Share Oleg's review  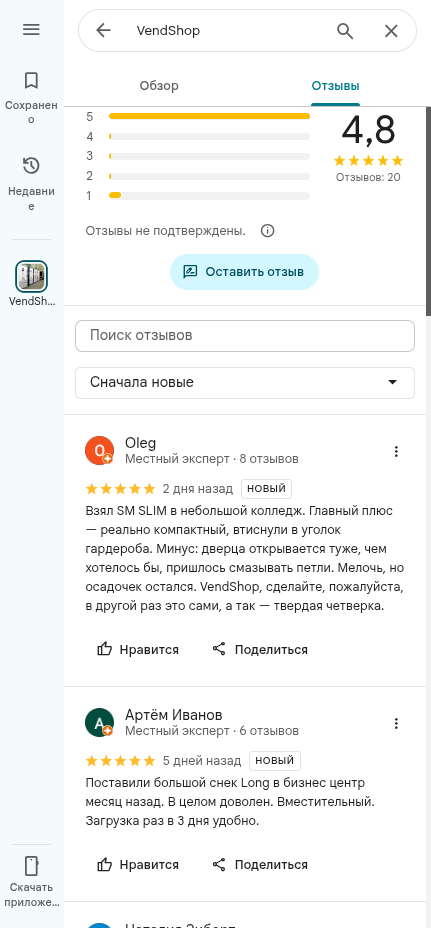260,649
